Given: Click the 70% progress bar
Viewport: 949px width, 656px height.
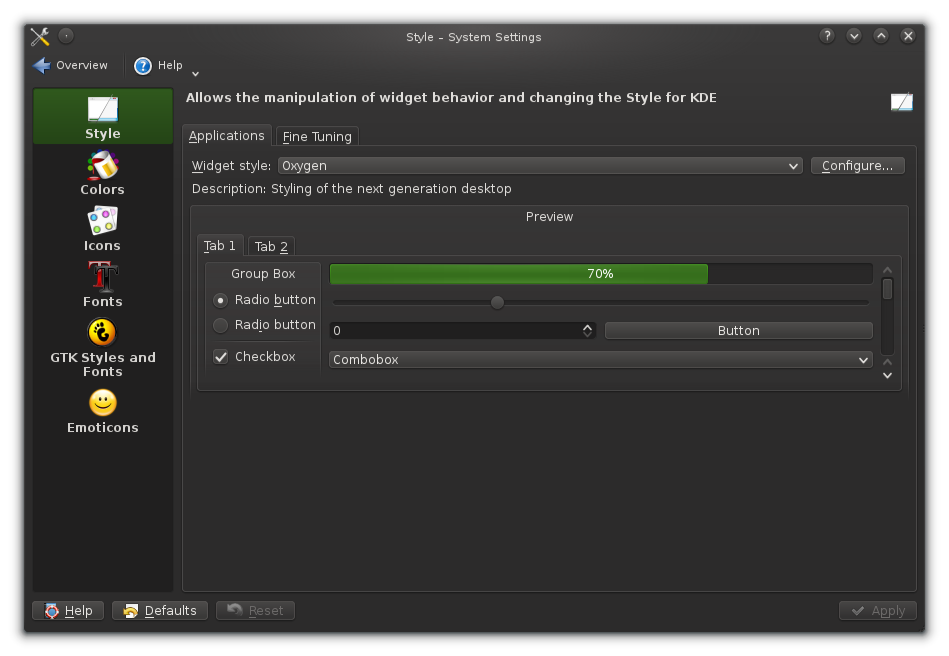Looking at the screenshot, I should [x=601, y=274].
